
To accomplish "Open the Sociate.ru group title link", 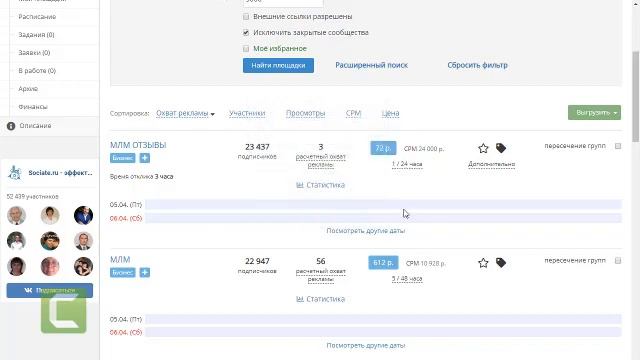I will click(60, 173).
